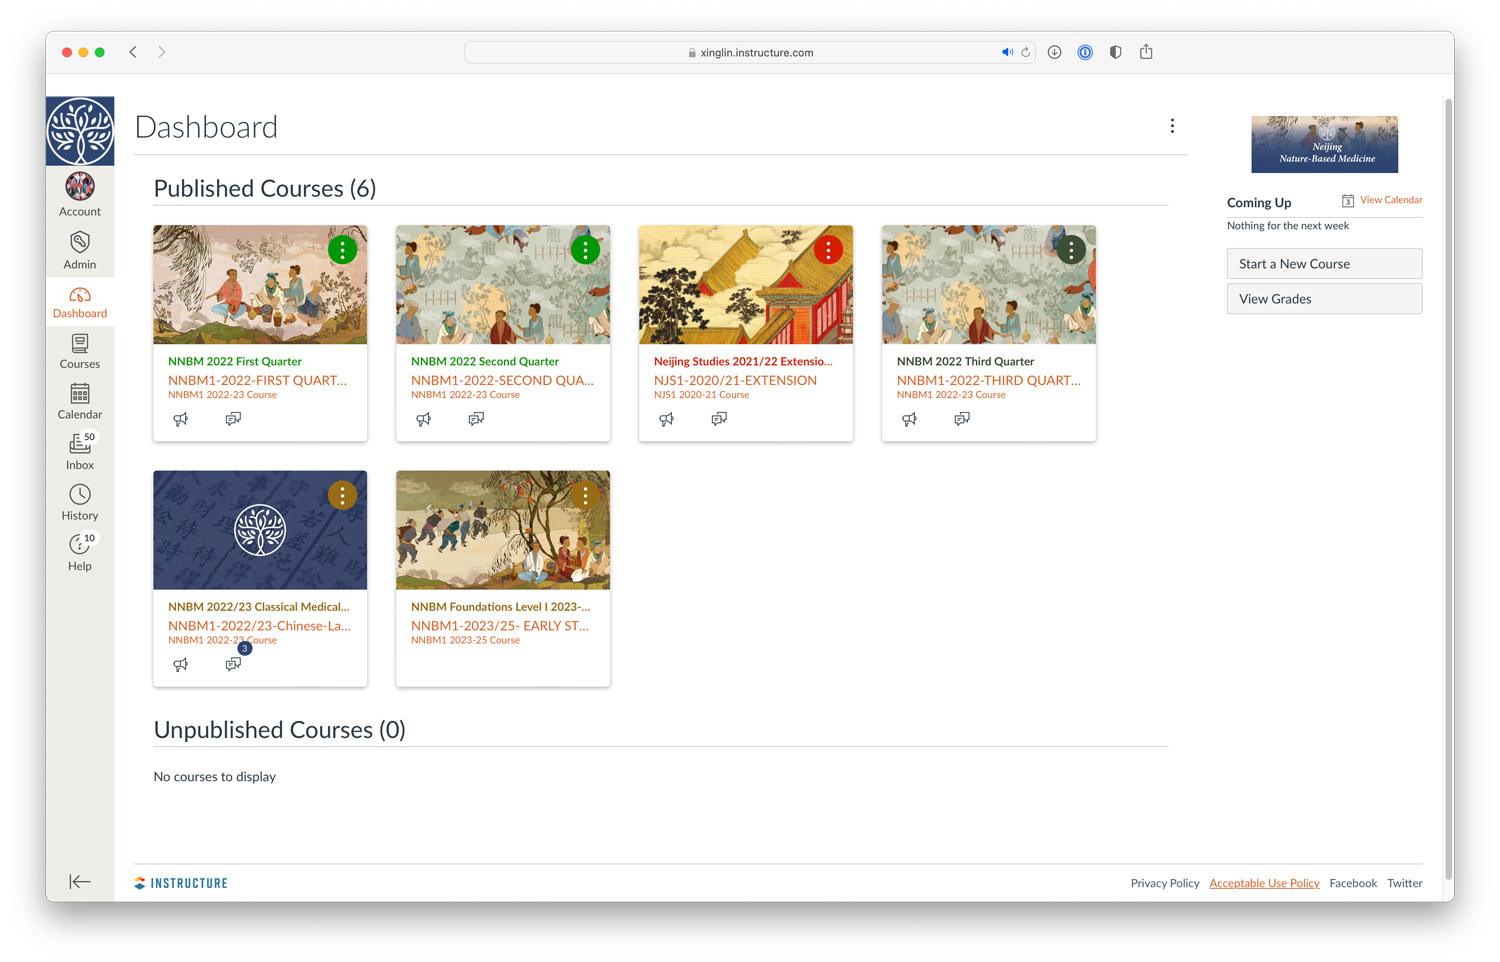The height and width of the screenshot is (962, 1500).
Task: Open options menu on Neijing Studies Extension card
Action: pos(828,250)
